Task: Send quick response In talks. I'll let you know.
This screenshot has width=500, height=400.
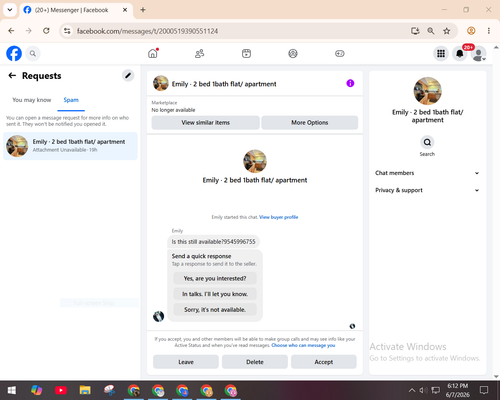Action: [215, 294]
